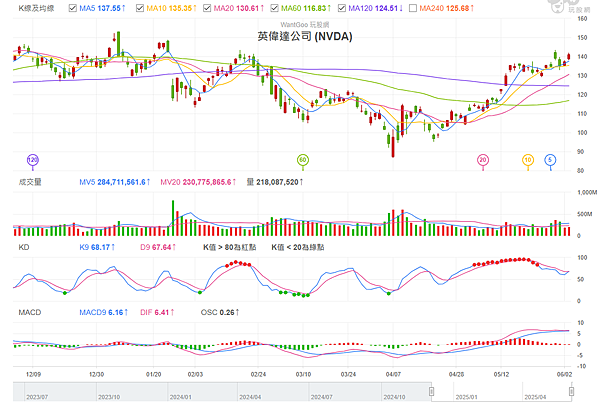The height and width of the screenshot is (403, 600).
Task: Click the 2025/04 label in range navigator
Action: point(535,397)
